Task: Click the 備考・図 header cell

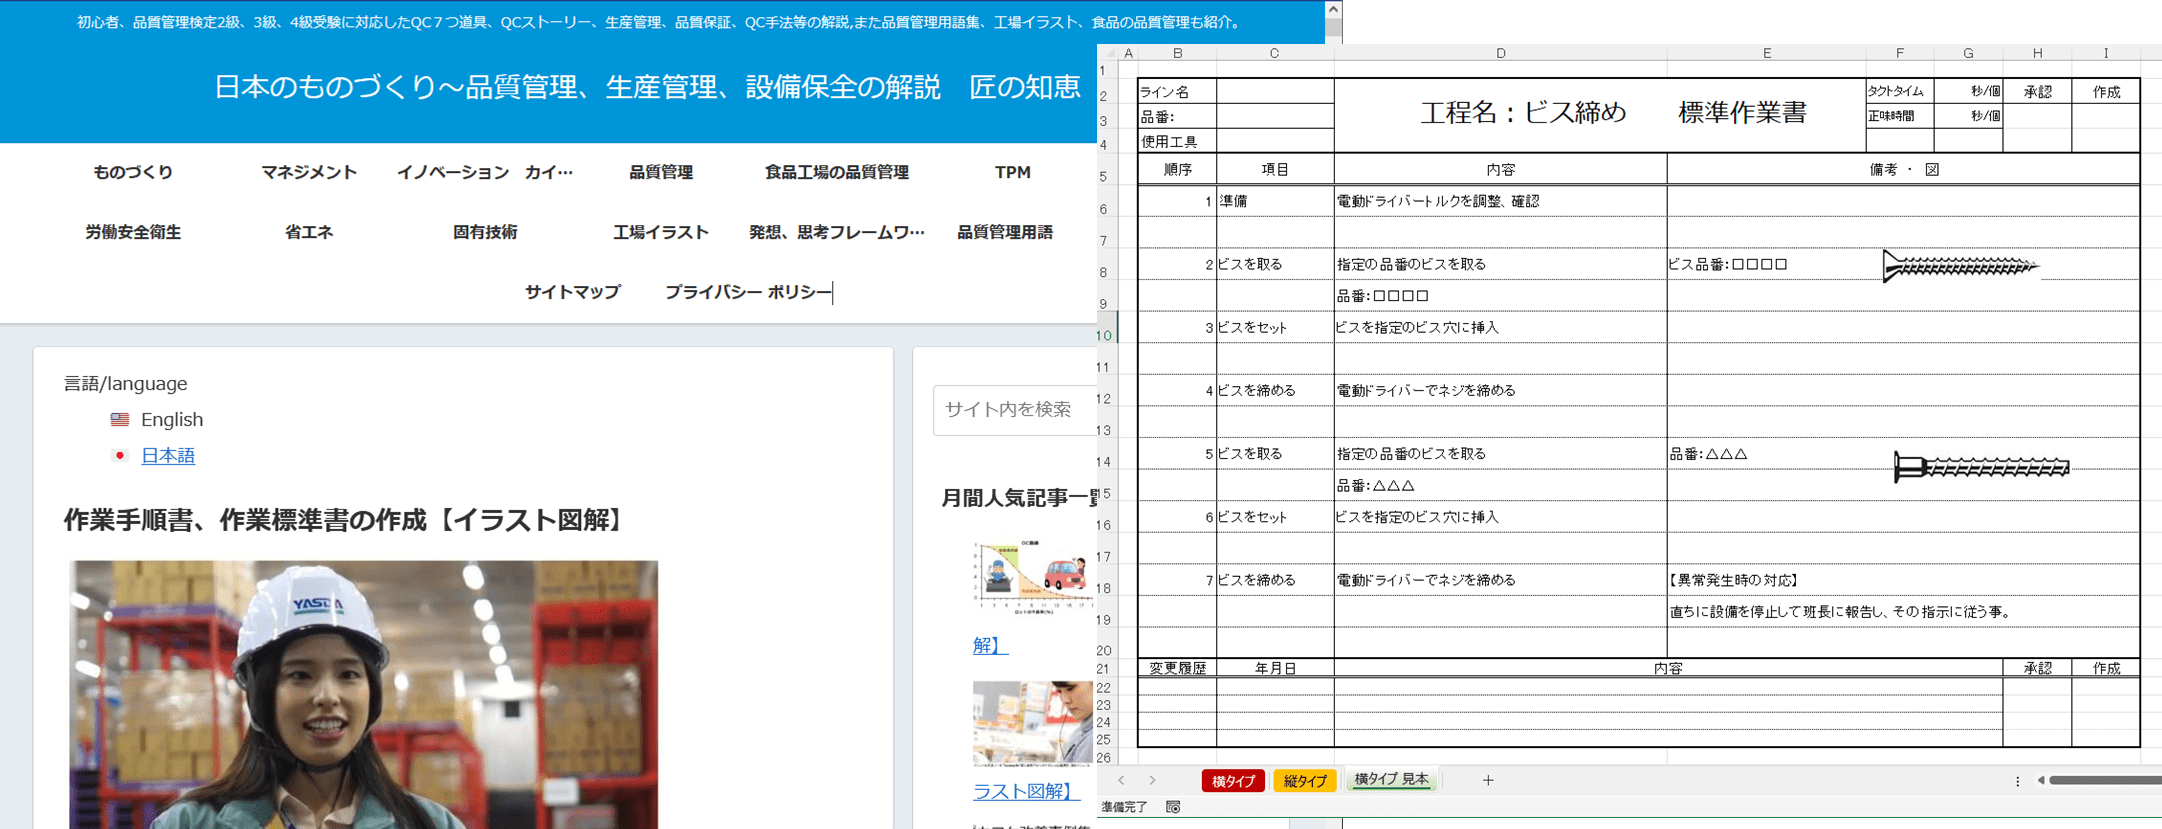Action: click(x=1903, y=170)
